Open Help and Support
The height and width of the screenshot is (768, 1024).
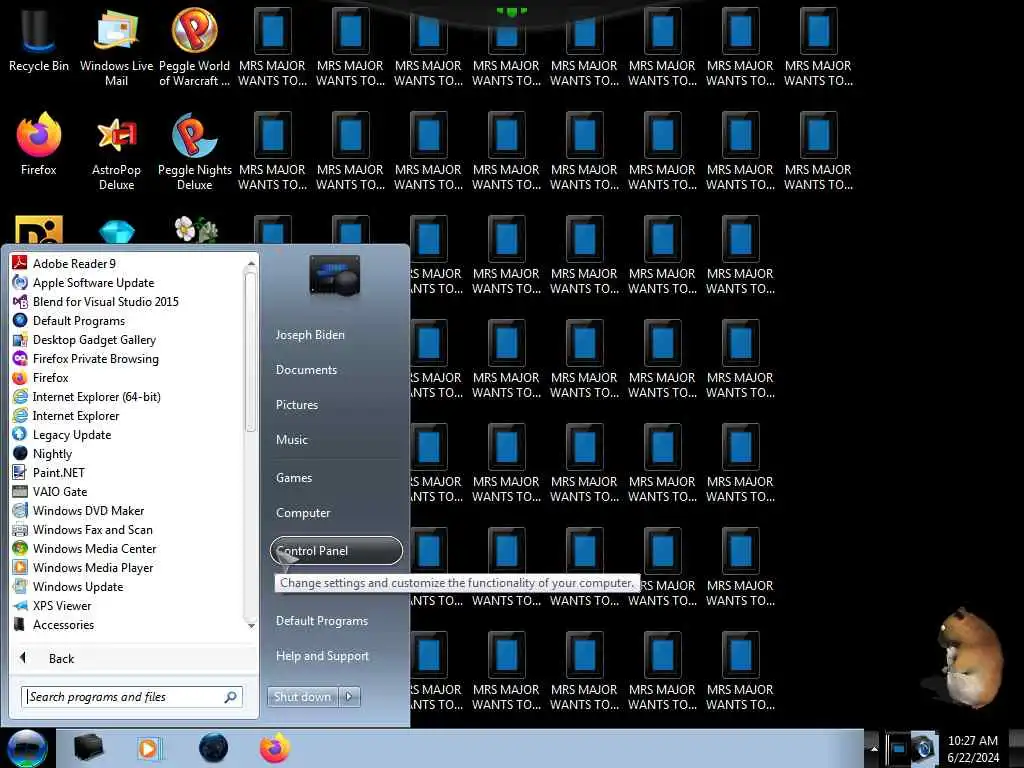(x=322, y=656)
